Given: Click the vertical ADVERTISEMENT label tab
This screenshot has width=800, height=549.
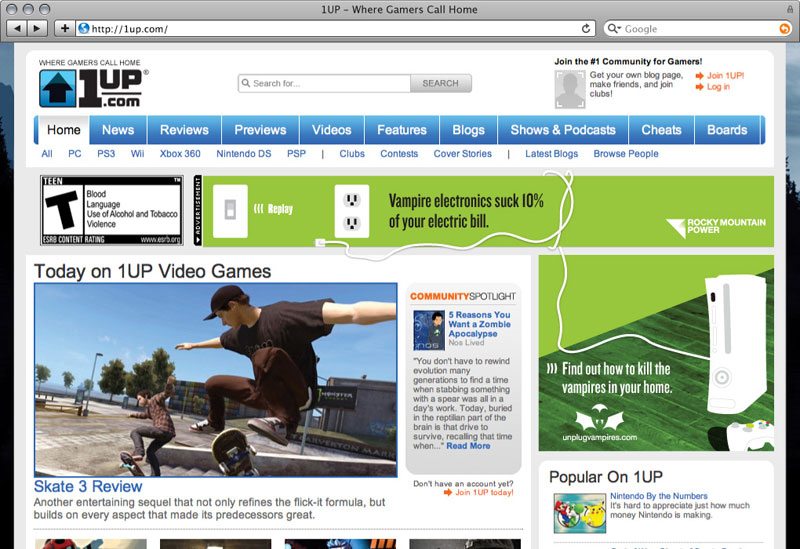Looking at the screenshot, I should [198, 210].
